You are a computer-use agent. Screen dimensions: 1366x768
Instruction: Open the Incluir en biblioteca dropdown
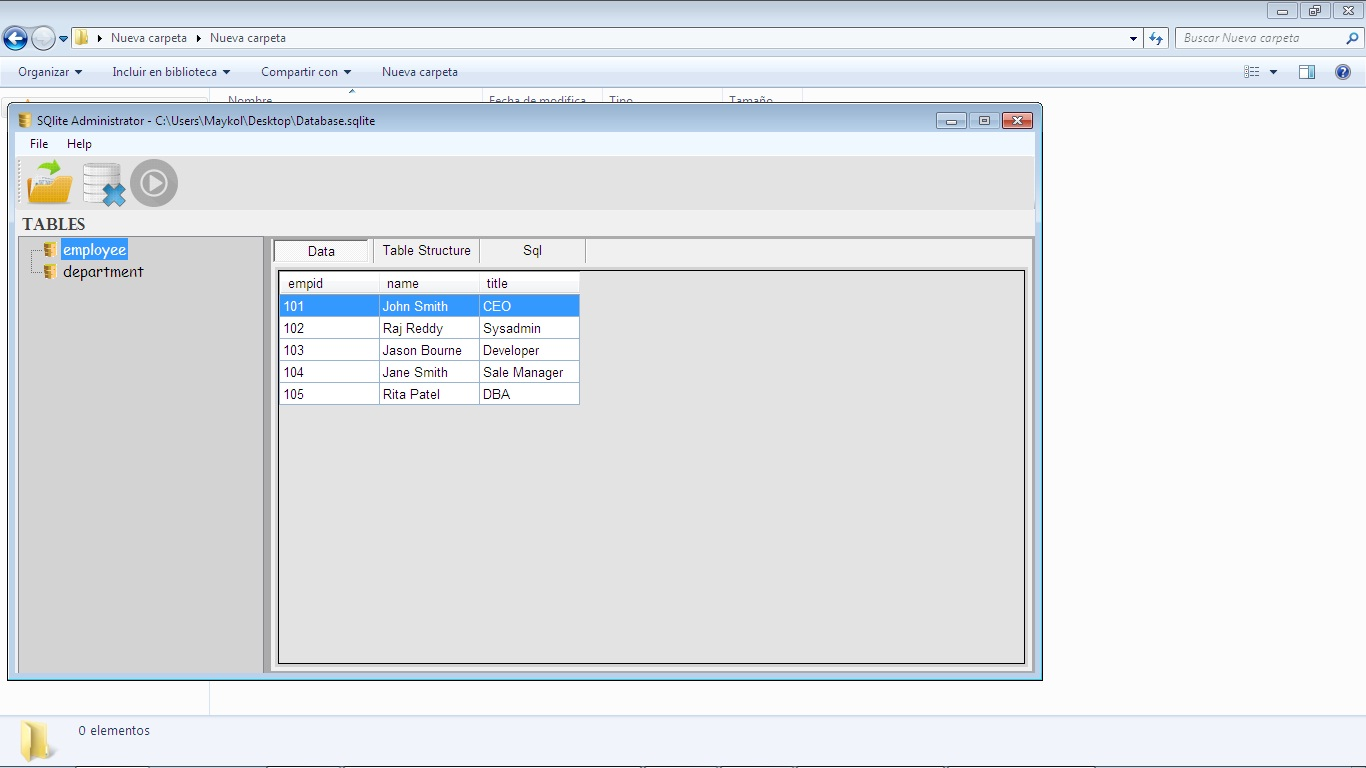[x=168, y=72]
